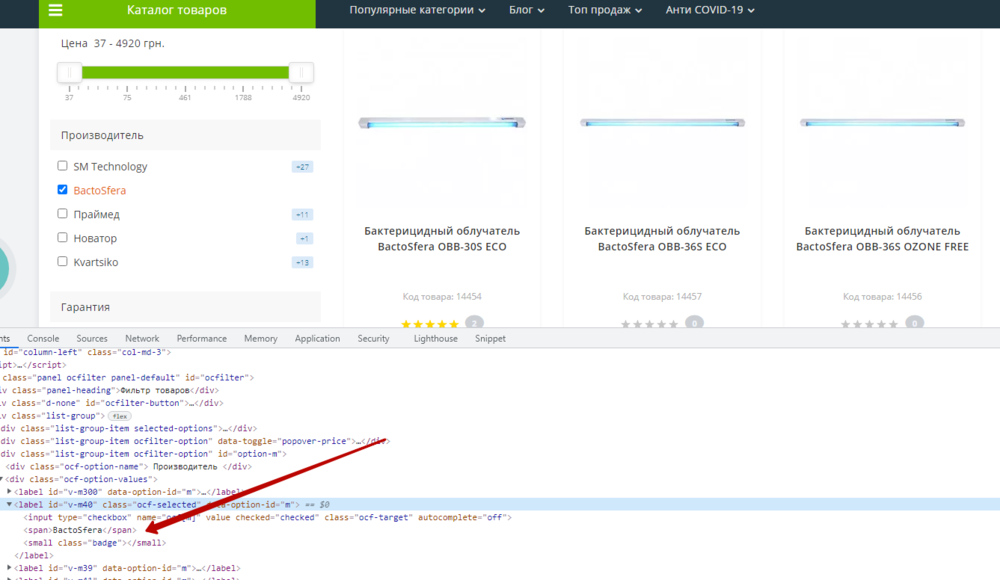
Task: Click review count bubble under OBB-36S ECO
Action: (694, 323)
